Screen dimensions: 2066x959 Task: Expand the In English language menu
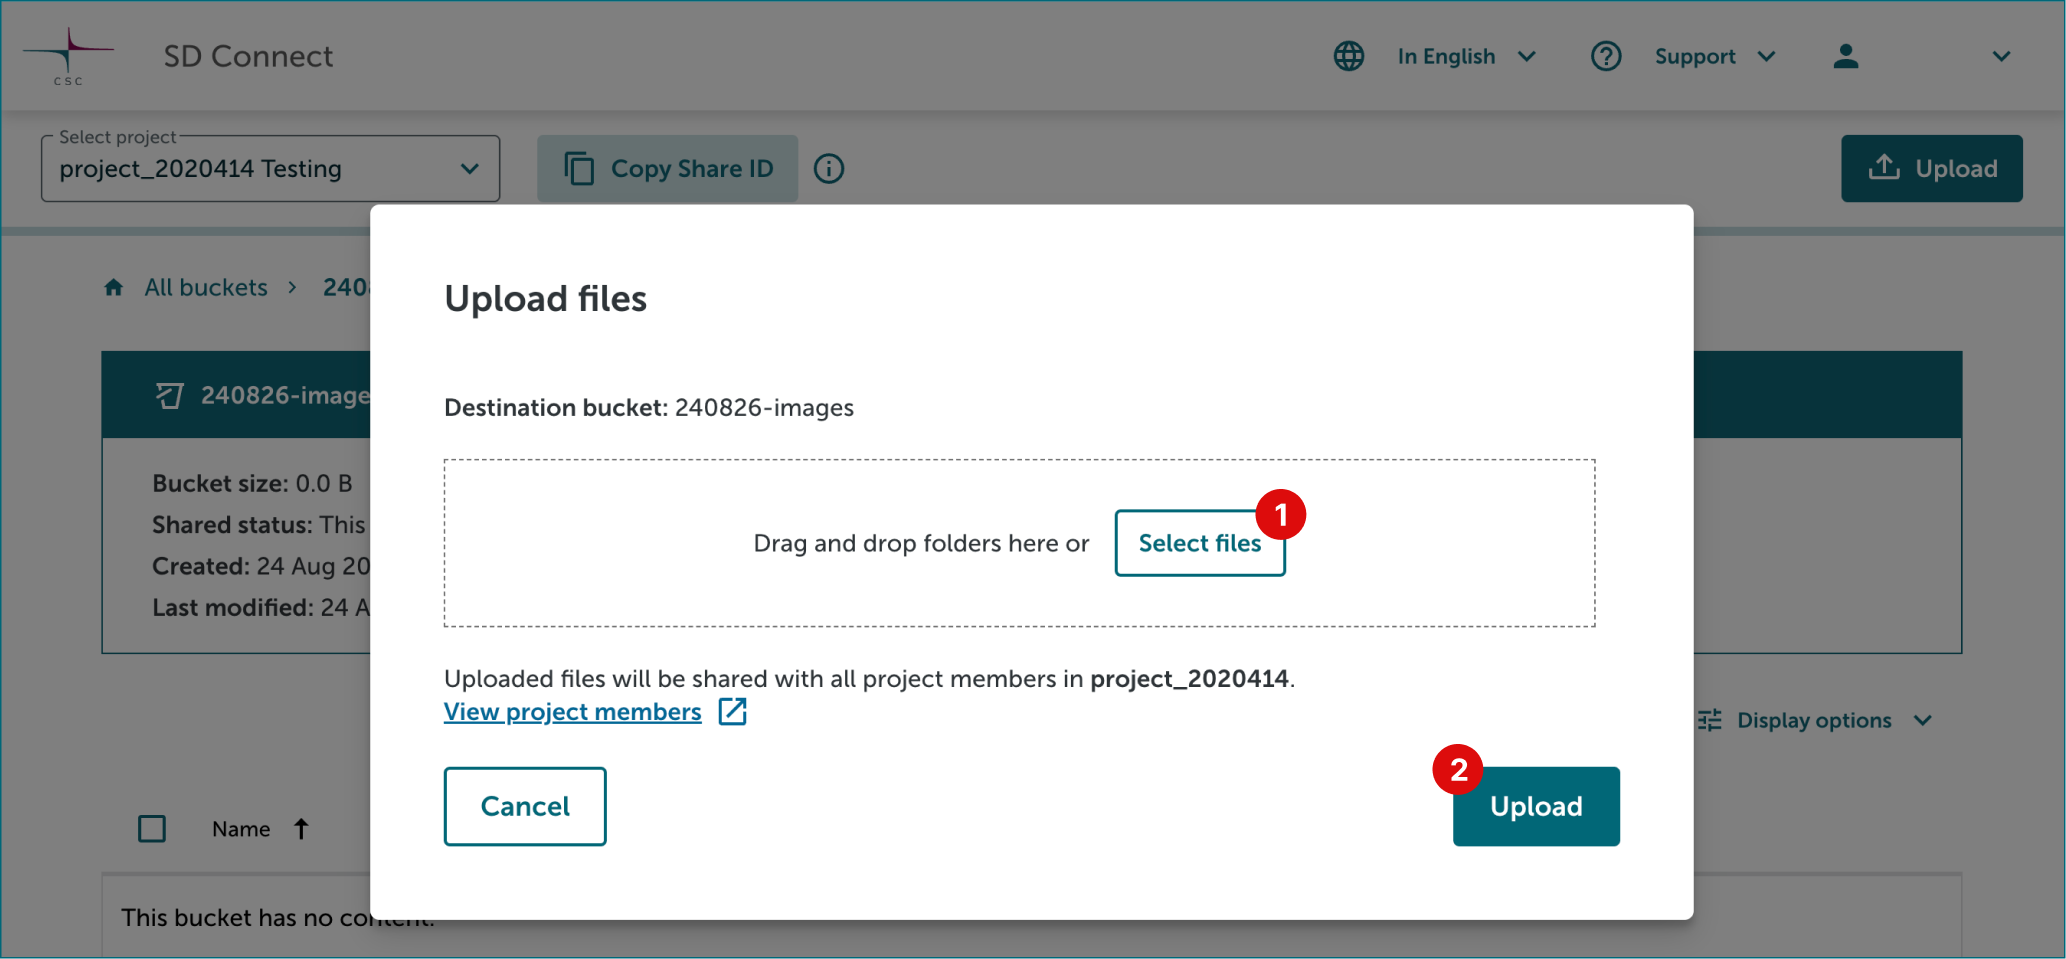pyautogui.click(x=1526, y=56)
